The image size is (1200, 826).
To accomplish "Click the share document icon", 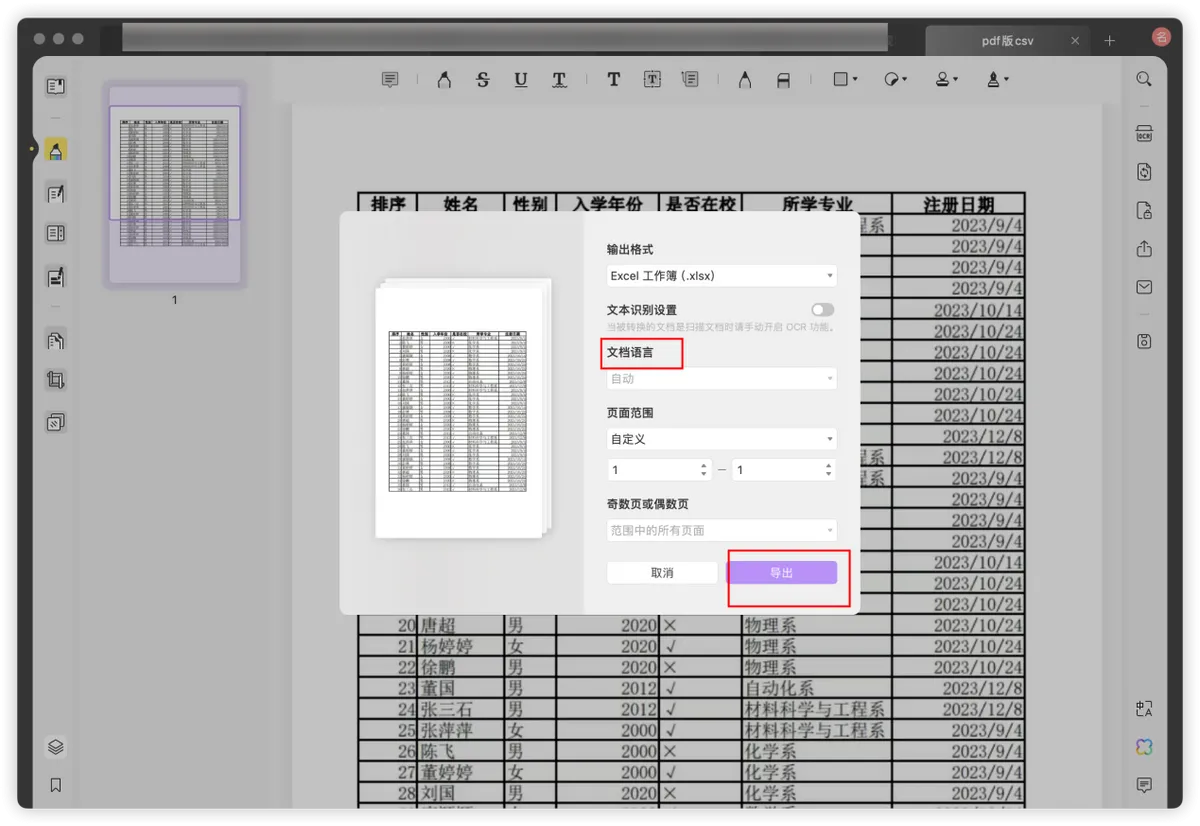I will [1144, 249].
